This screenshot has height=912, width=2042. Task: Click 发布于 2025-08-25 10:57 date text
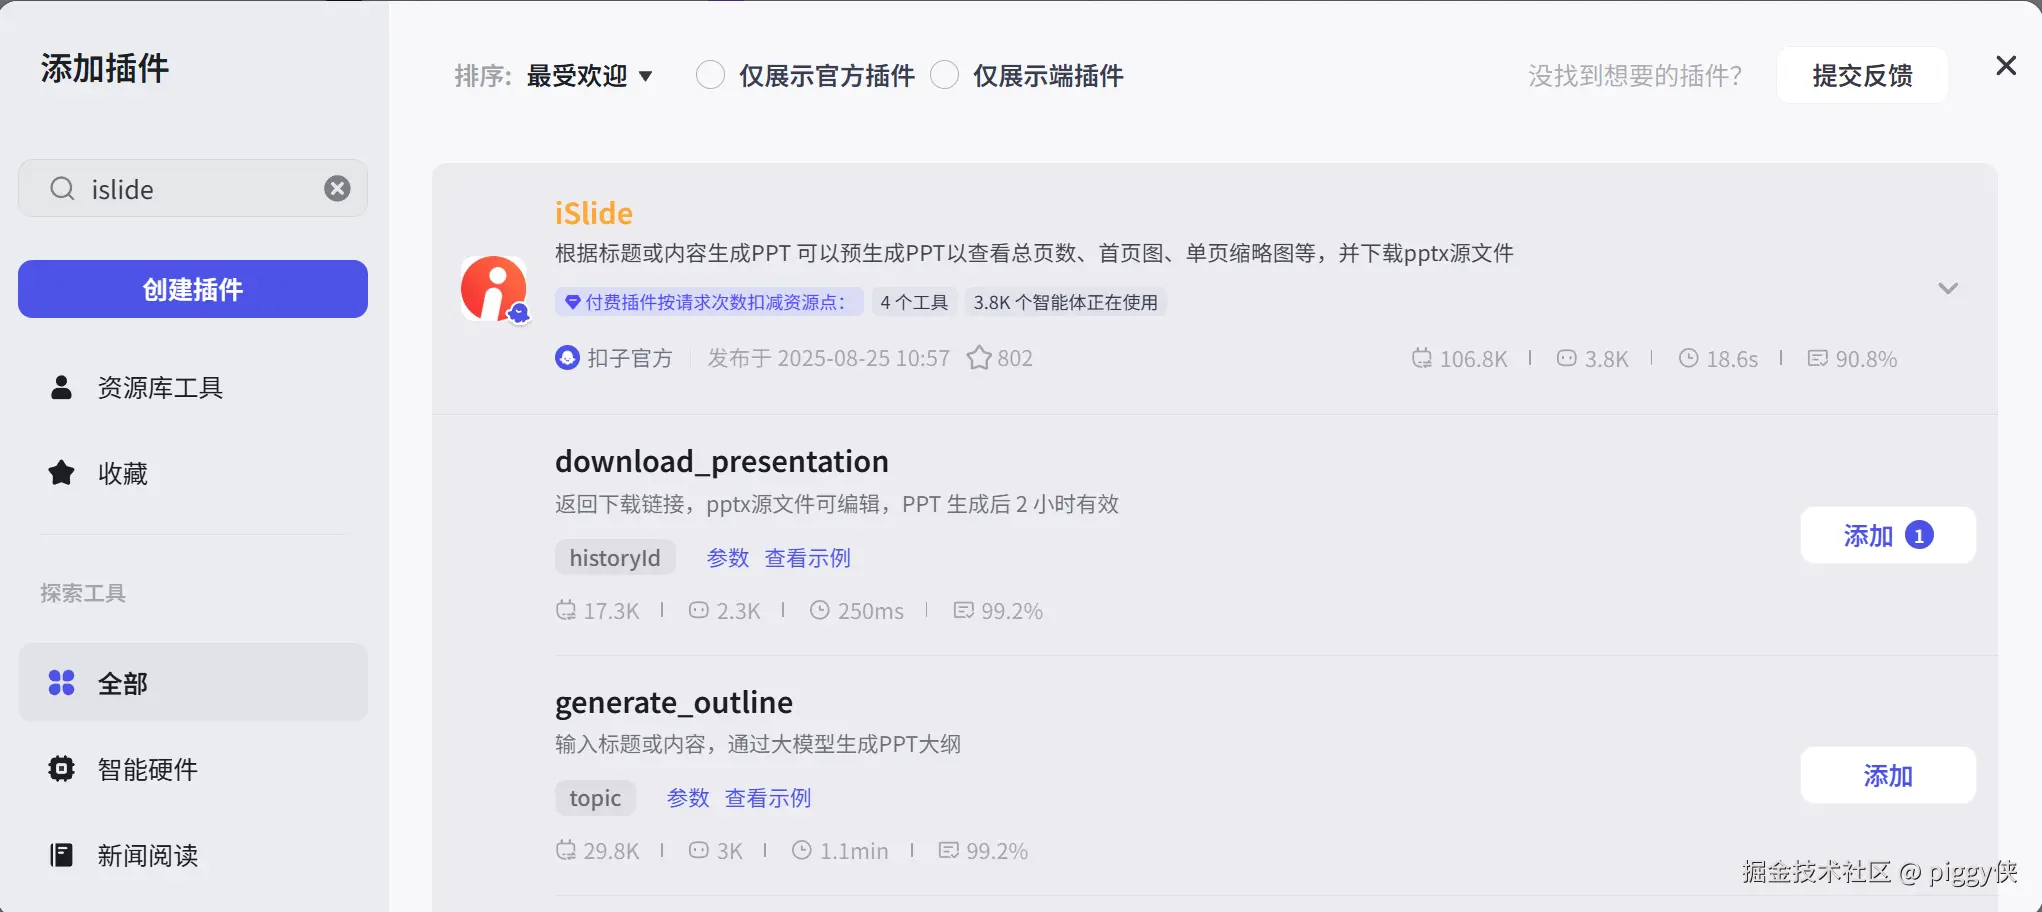(829, 358)
